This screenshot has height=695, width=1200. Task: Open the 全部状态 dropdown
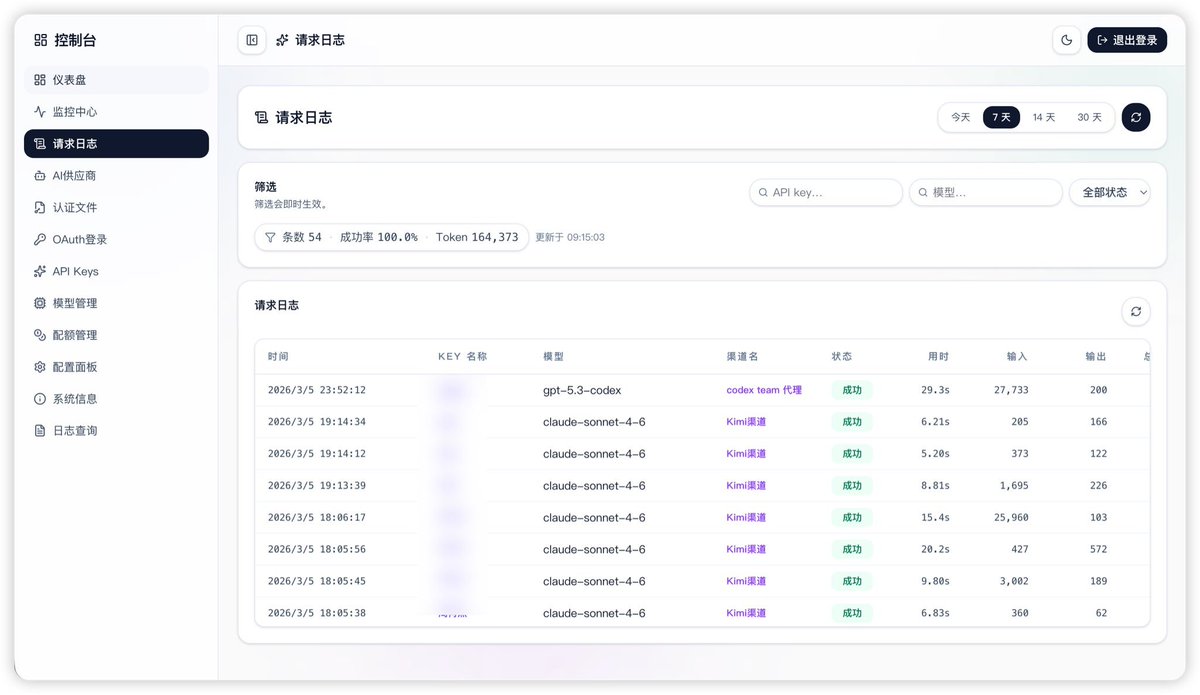[1110, 192]
